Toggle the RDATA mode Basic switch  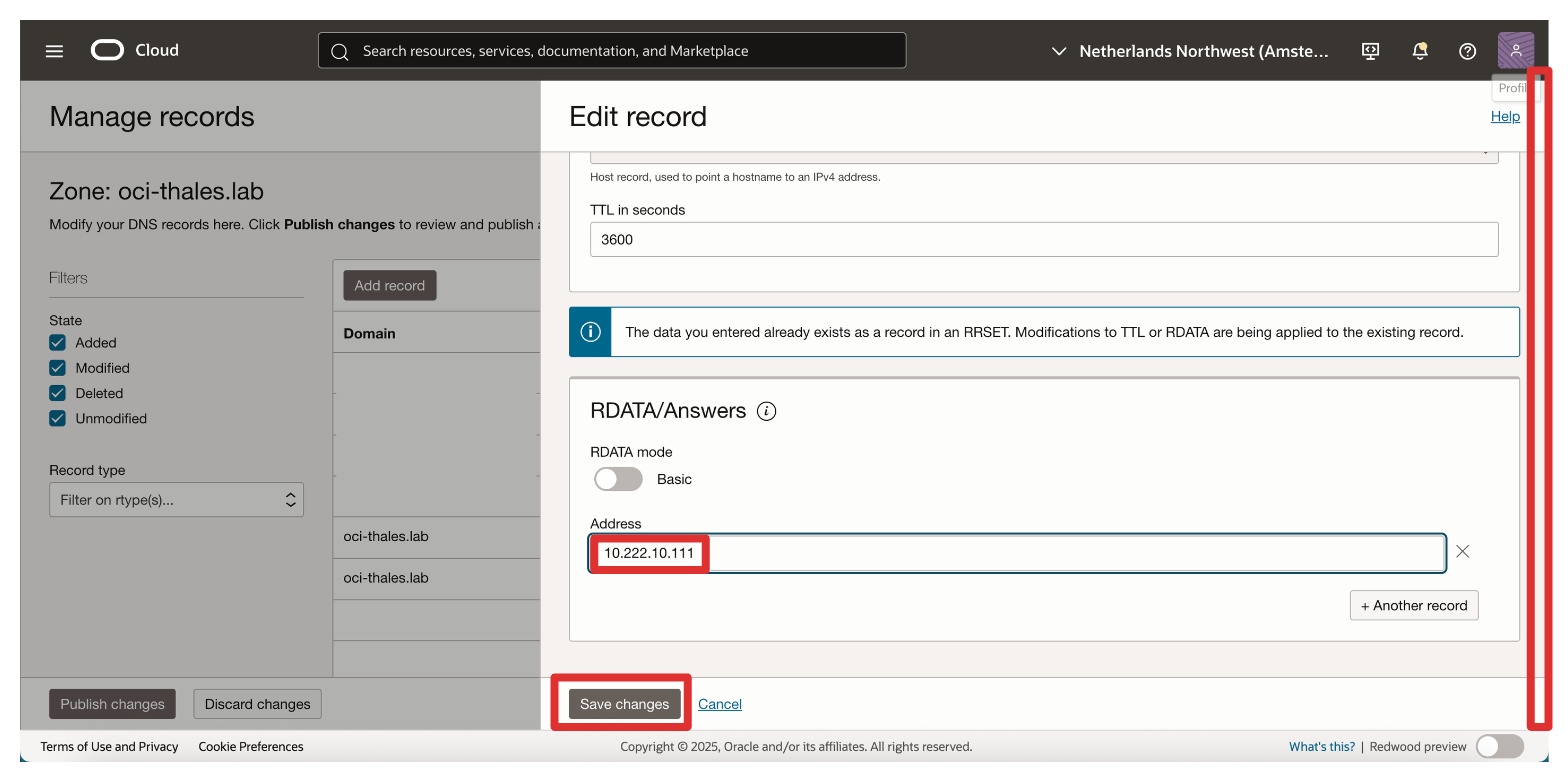coord(618,479)
